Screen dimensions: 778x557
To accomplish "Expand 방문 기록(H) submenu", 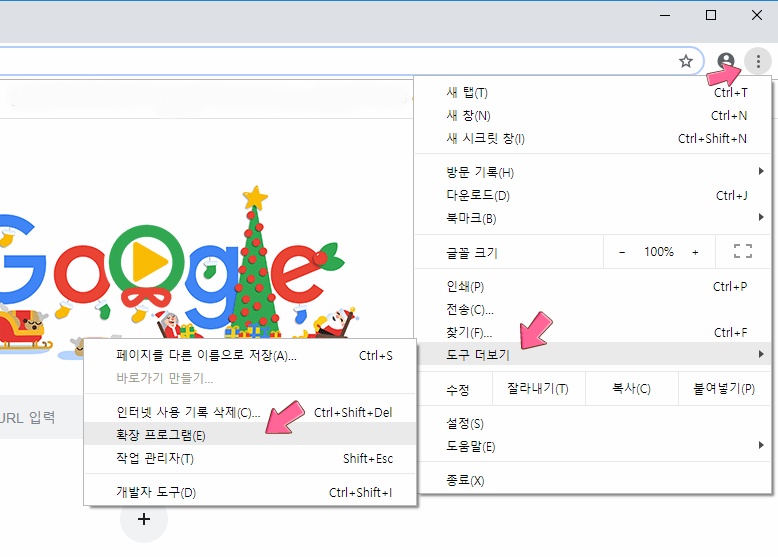I will pyautogui.click(x=593, y=172).
